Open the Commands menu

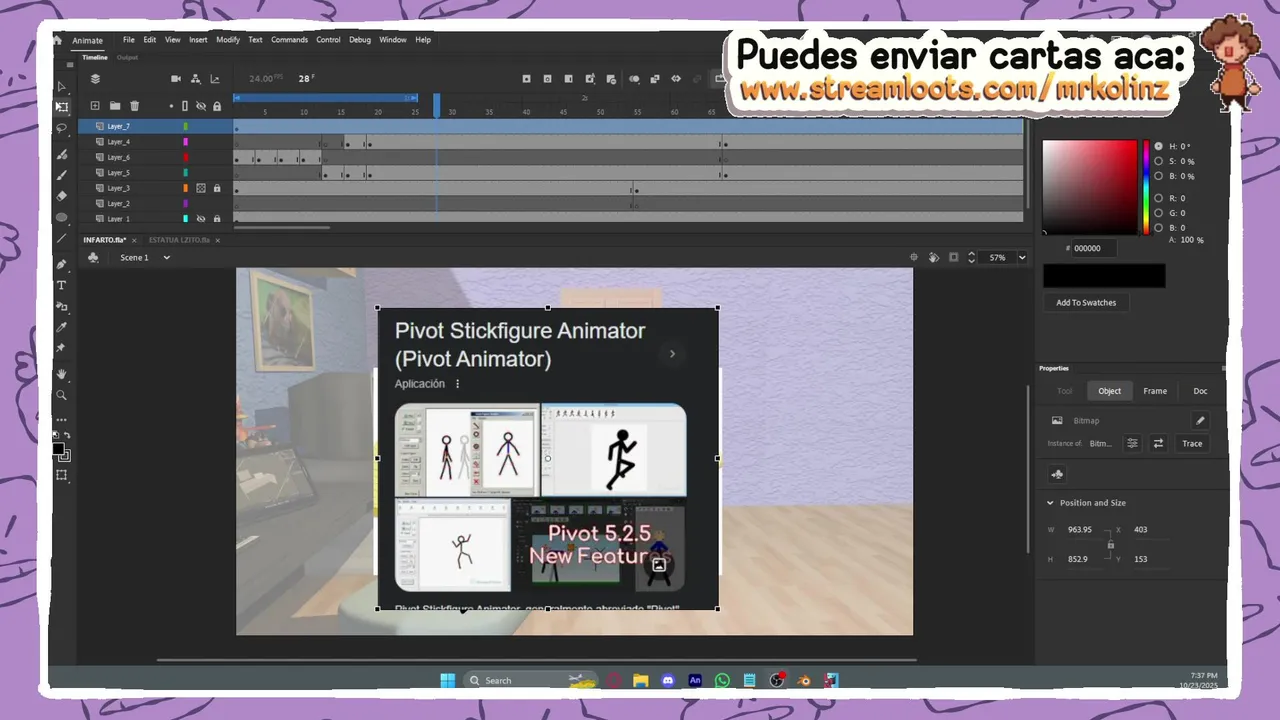289,40
